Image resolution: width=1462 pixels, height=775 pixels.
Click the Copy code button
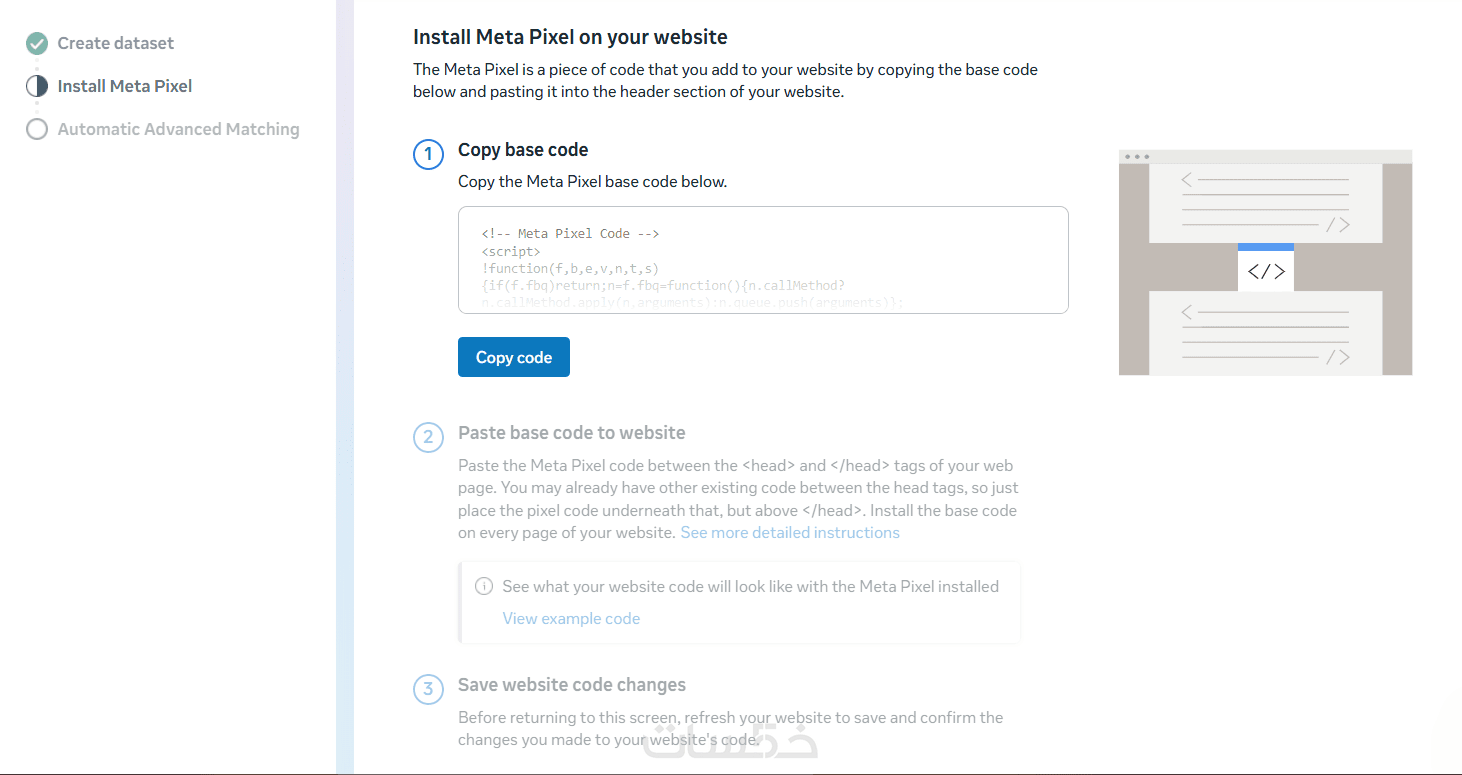tap(514, 357)
